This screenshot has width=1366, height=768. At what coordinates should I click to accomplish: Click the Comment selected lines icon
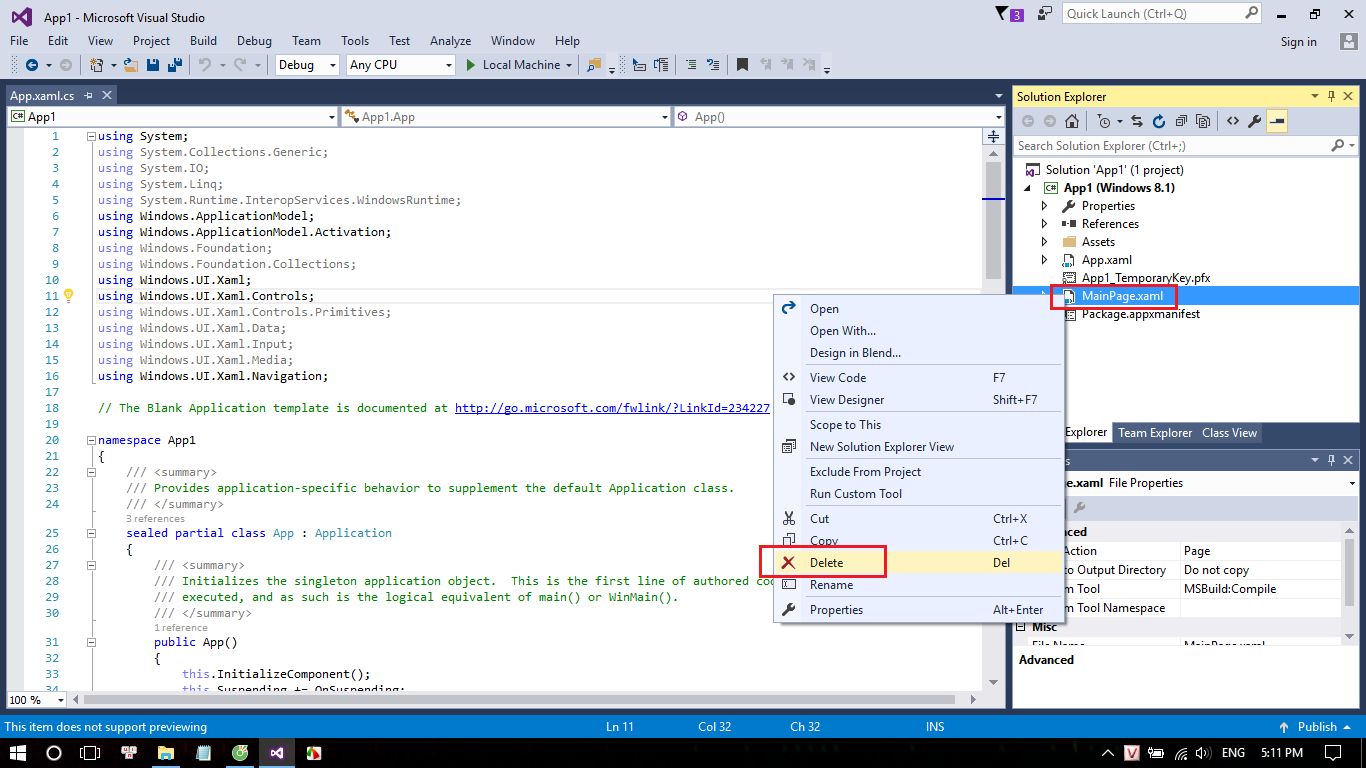(691, 65)
